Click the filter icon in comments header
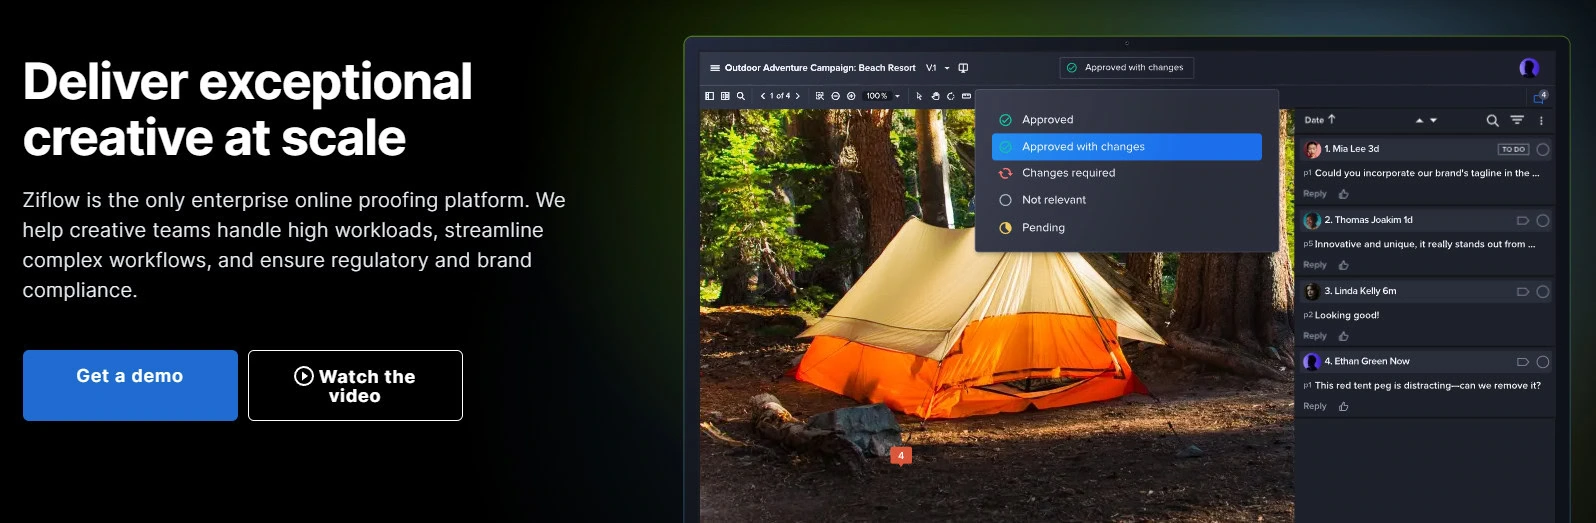The width and height of the screenshot is (1596, 523). (x=1517, y=120)
